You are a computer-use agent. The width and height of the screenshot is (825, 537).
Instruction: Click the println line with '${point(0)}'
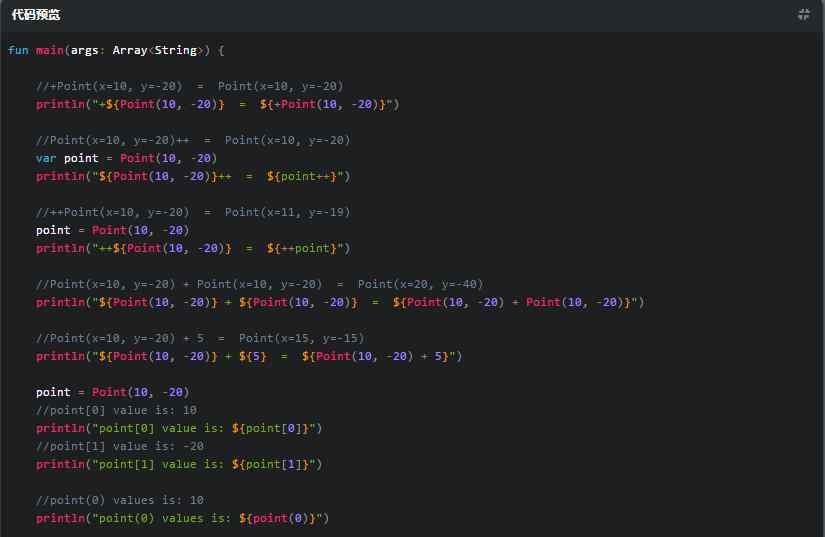[183, 519]
